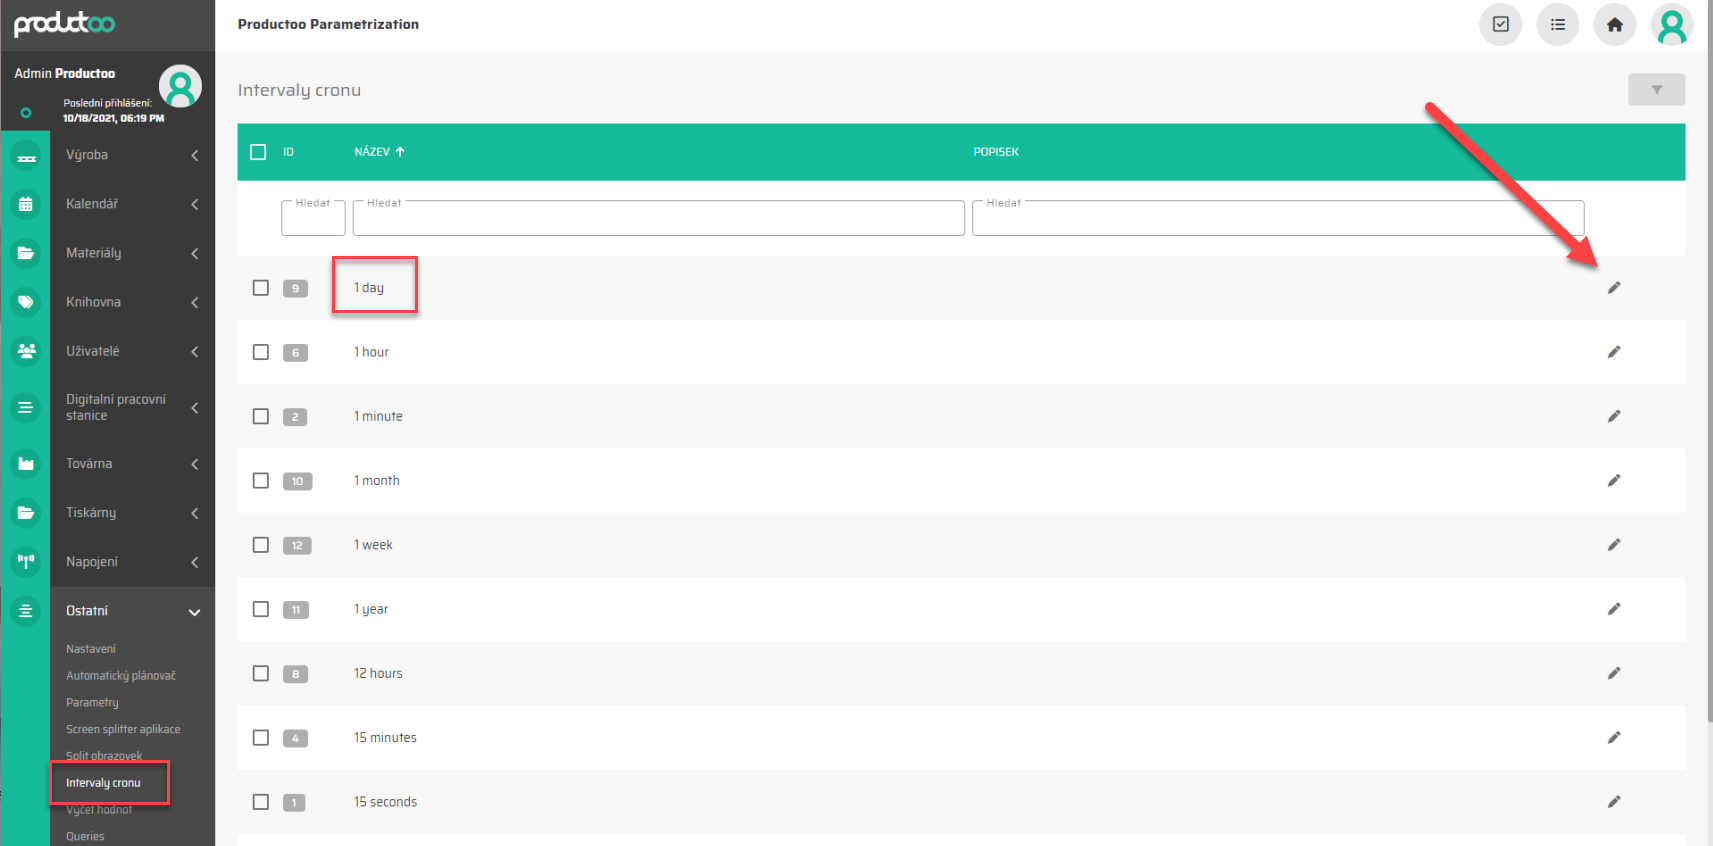The image size is (1713, 846).
Task: Click the Továrna factory sidebar icon
Action: (26, 464)
